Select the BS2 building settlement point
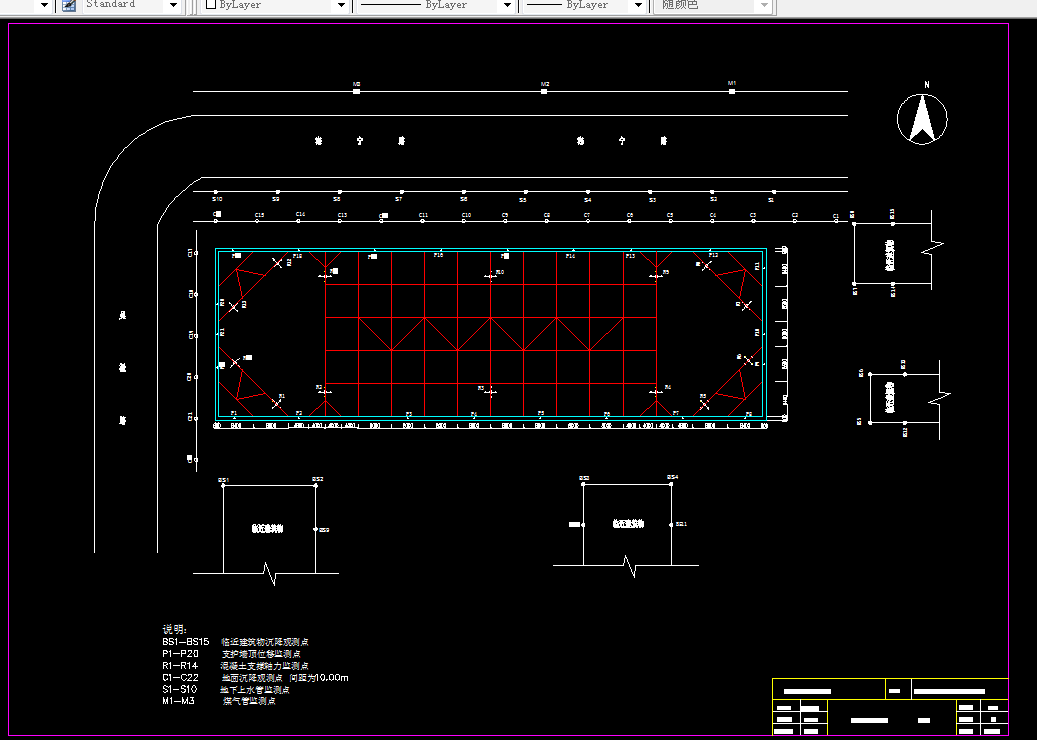Screen dimensions: 1037x740 click(315, 485)
